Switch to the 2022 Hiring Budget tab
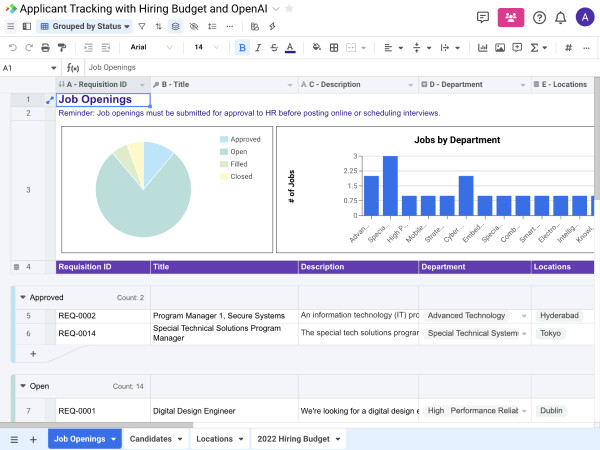Viewport: 600px width, 450px height. point(298,439)
